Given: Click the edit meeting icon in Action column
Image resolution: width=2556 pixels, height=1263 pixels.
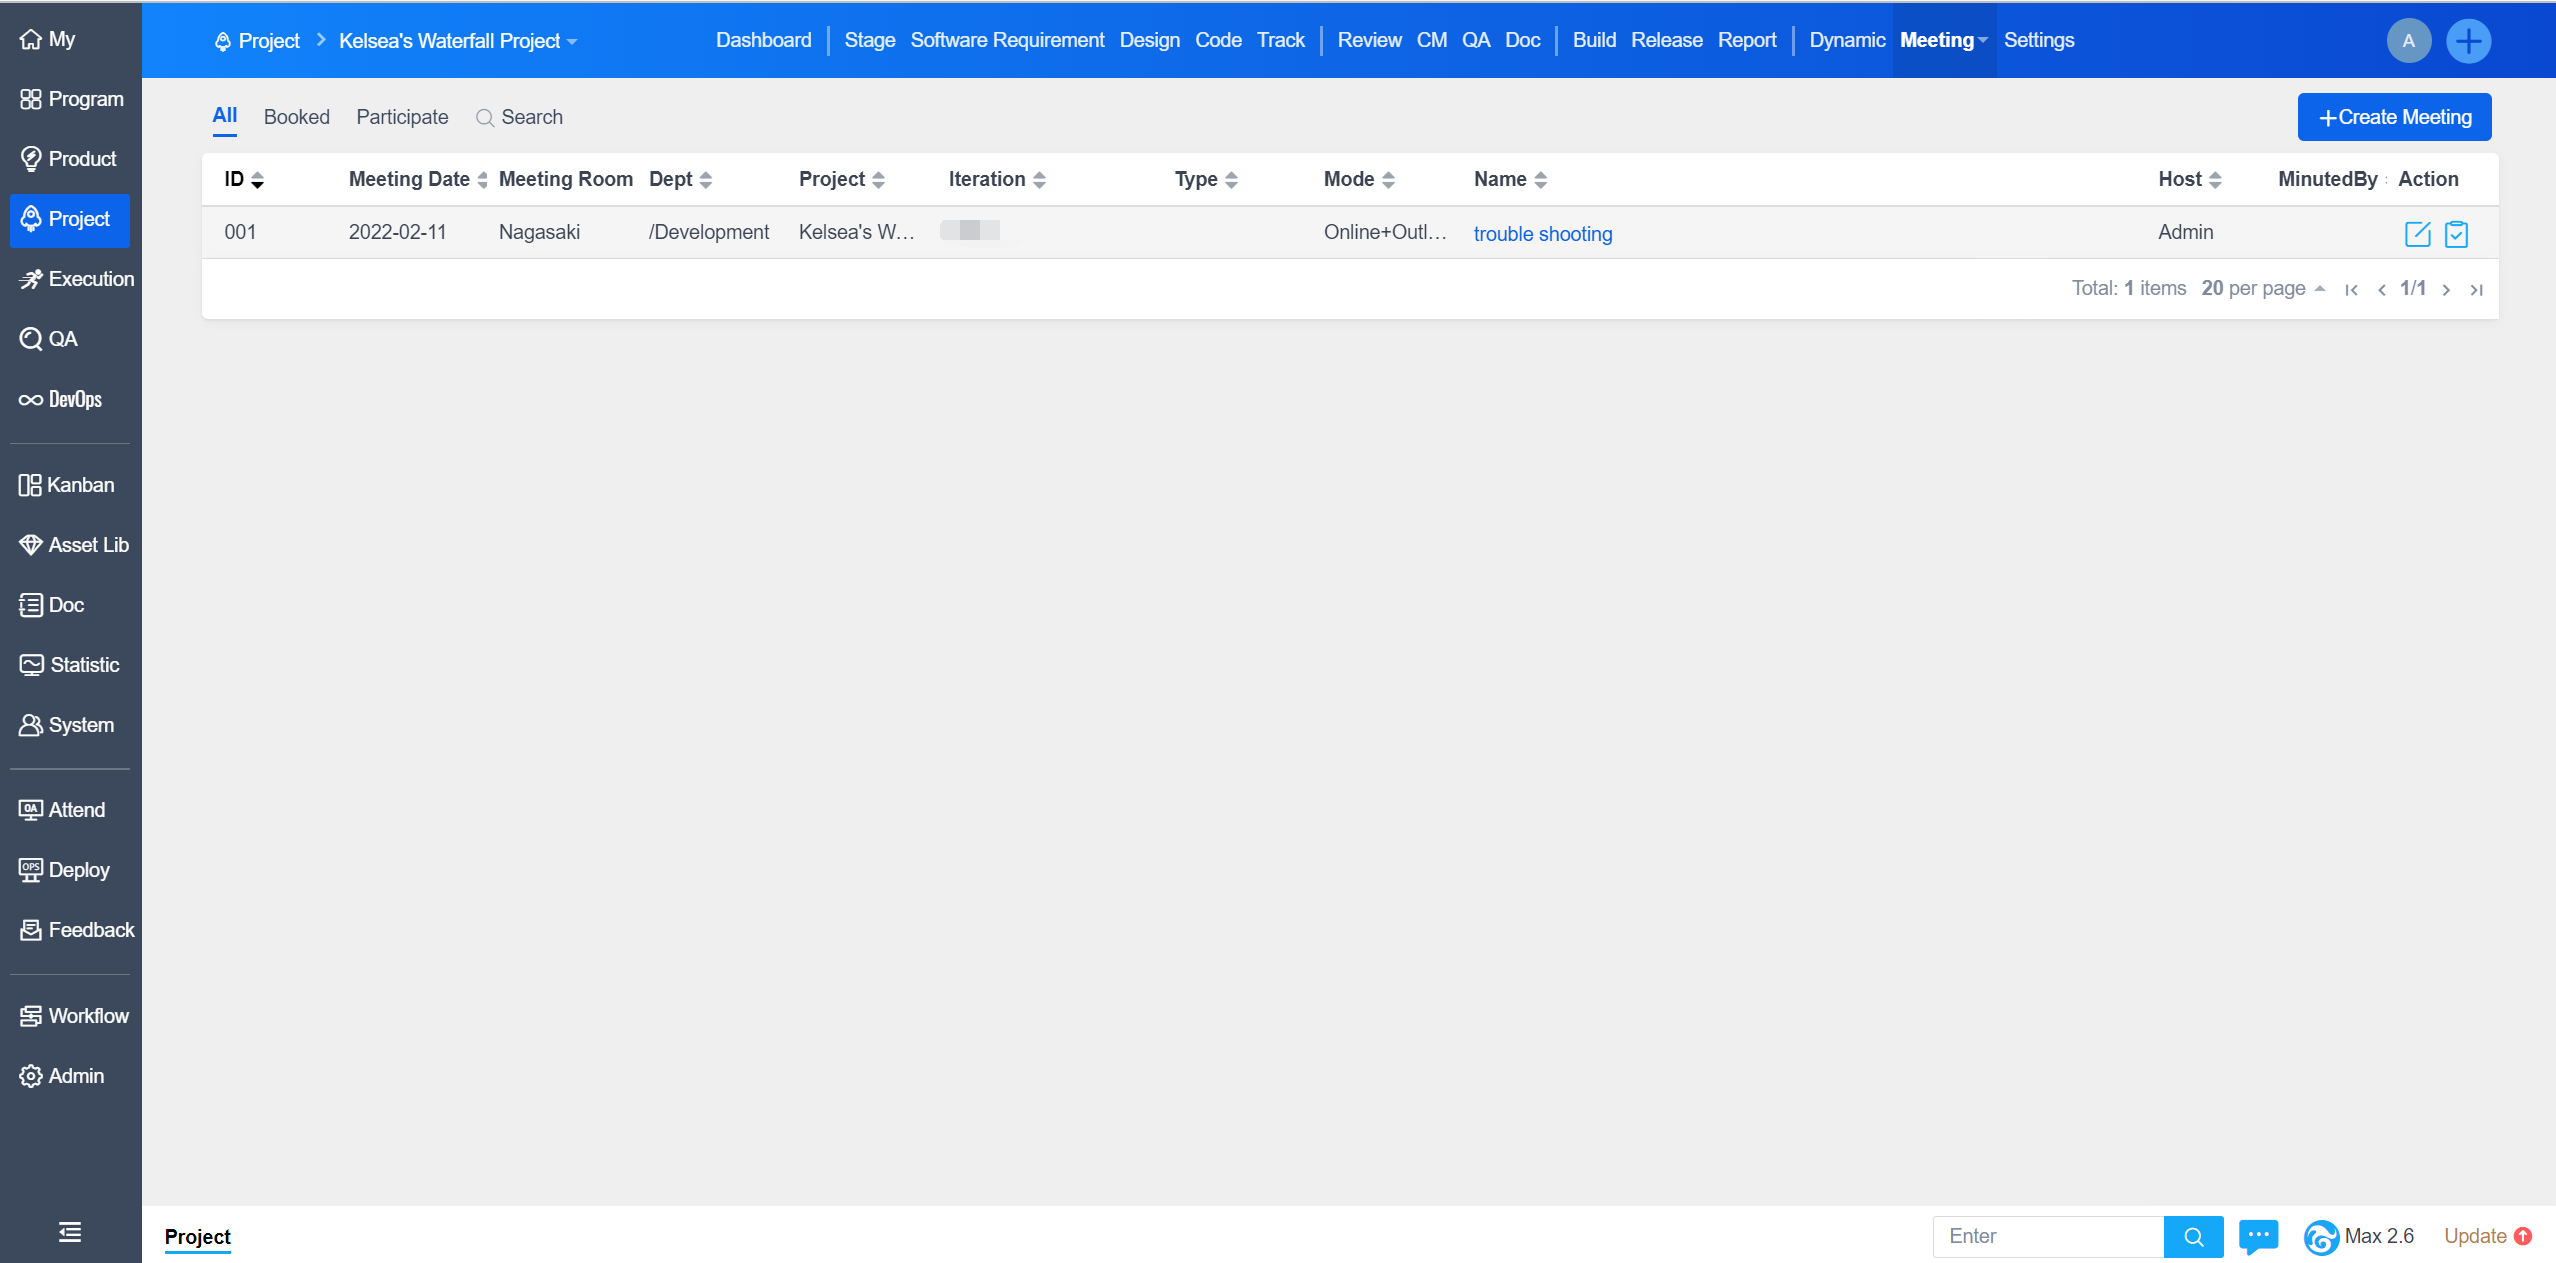Looking at the screenshot, I should pyautogui.click(x=2417, y=234).
